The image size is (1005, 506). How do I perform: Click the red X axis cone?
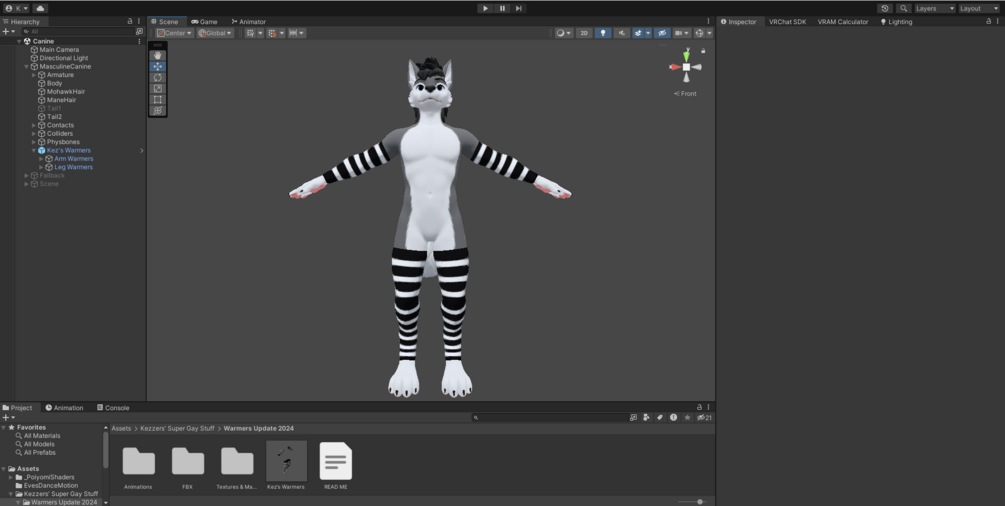pyautogui.click(x=674, y=67)
